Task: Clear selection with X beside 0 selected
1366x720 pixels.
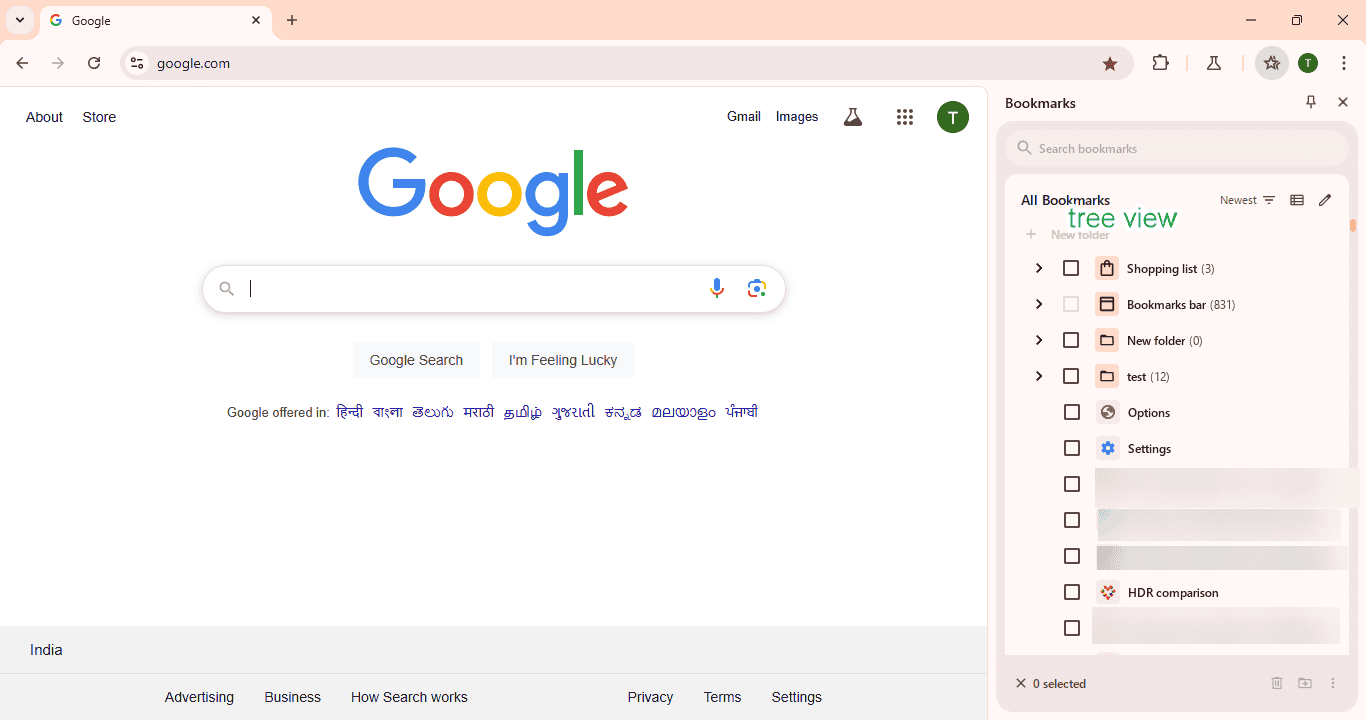Action: point(1021,684)
